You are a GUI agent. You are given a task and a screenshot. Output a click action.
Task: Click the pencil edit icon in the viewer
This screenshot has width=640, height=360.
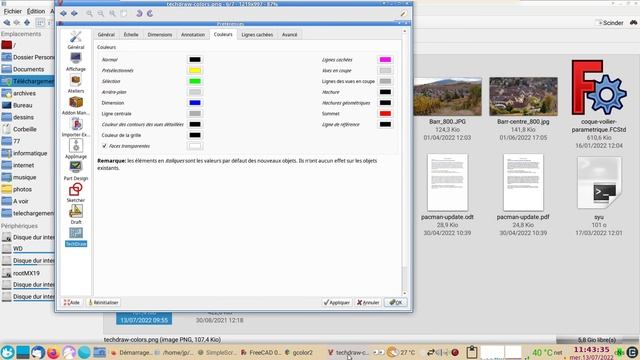click(x=403, y=13)
